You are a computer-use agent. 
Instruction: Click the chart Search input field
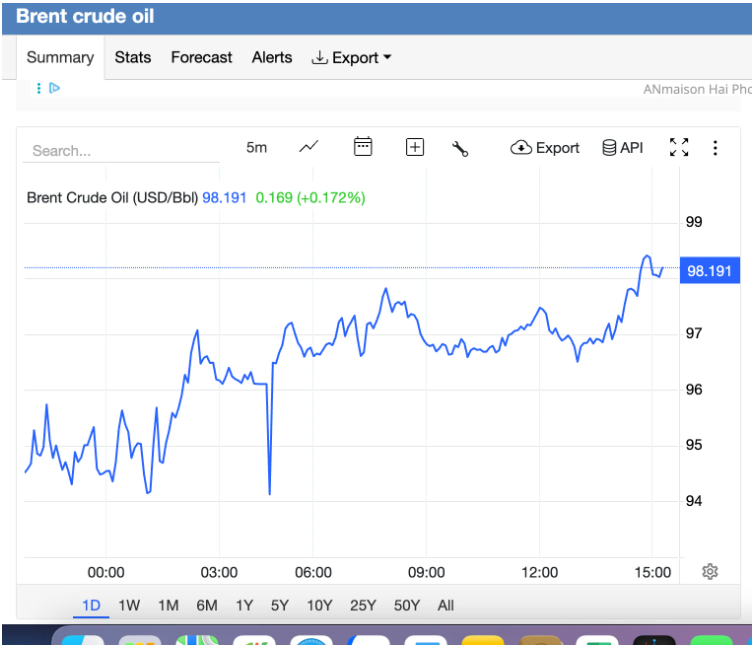pos(120,150)
